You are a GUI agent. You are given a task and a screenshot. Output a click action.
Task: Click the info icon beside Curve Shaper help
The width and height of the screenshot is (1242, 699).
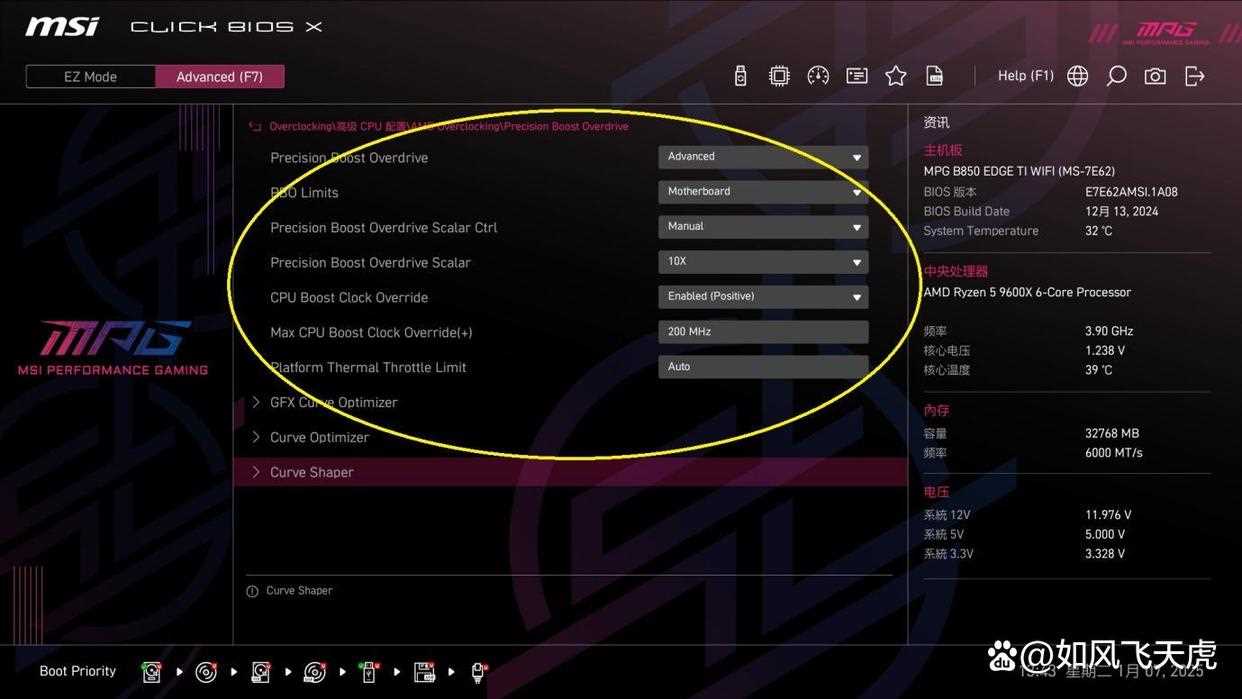(x=252, y=591)
